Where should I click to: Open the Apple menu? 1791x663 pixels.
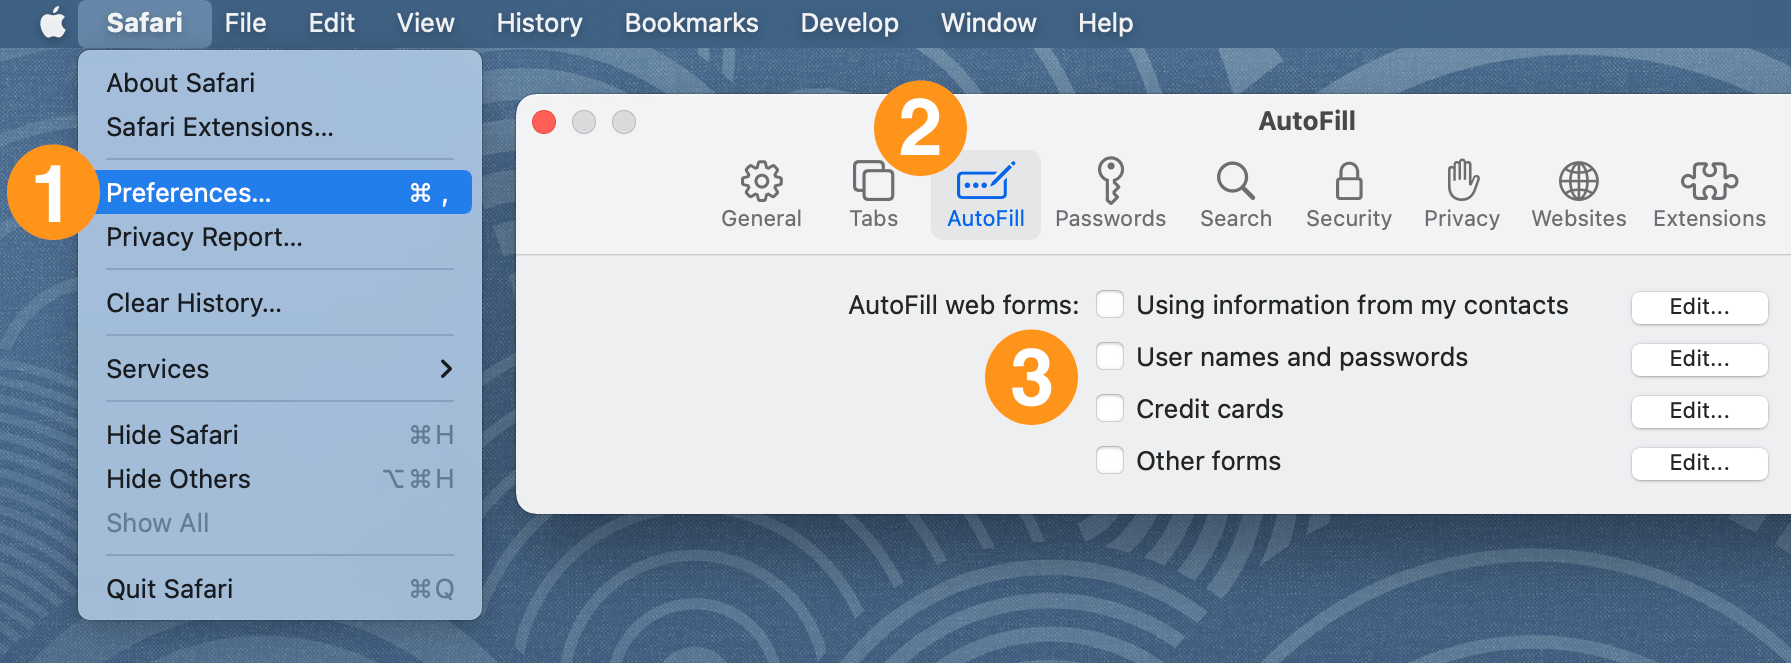[x=52, y=22]
